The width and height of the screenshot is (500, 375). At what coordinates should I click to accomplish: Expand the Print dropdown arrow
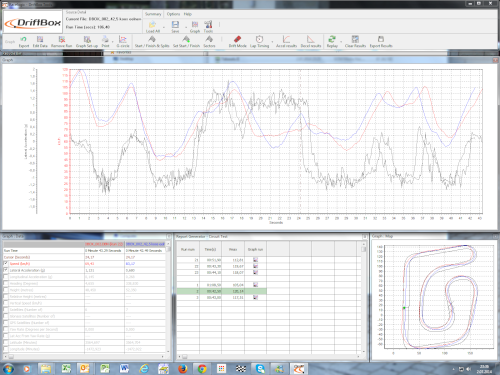pos(113,41)
